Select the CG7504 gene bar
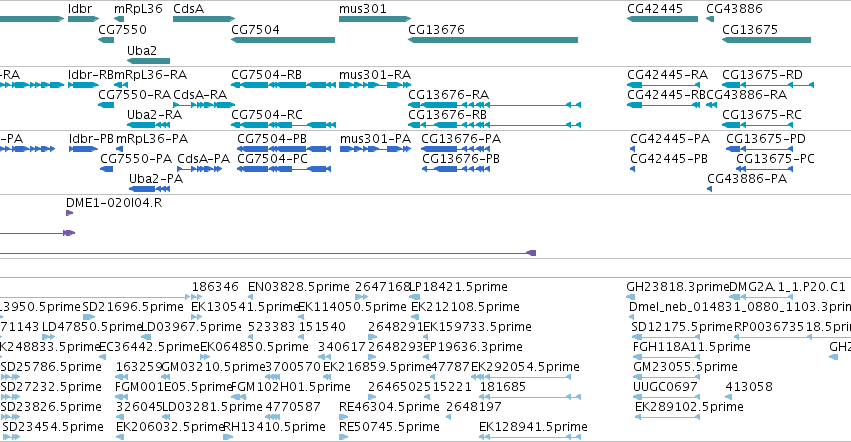 pos(283,40)
